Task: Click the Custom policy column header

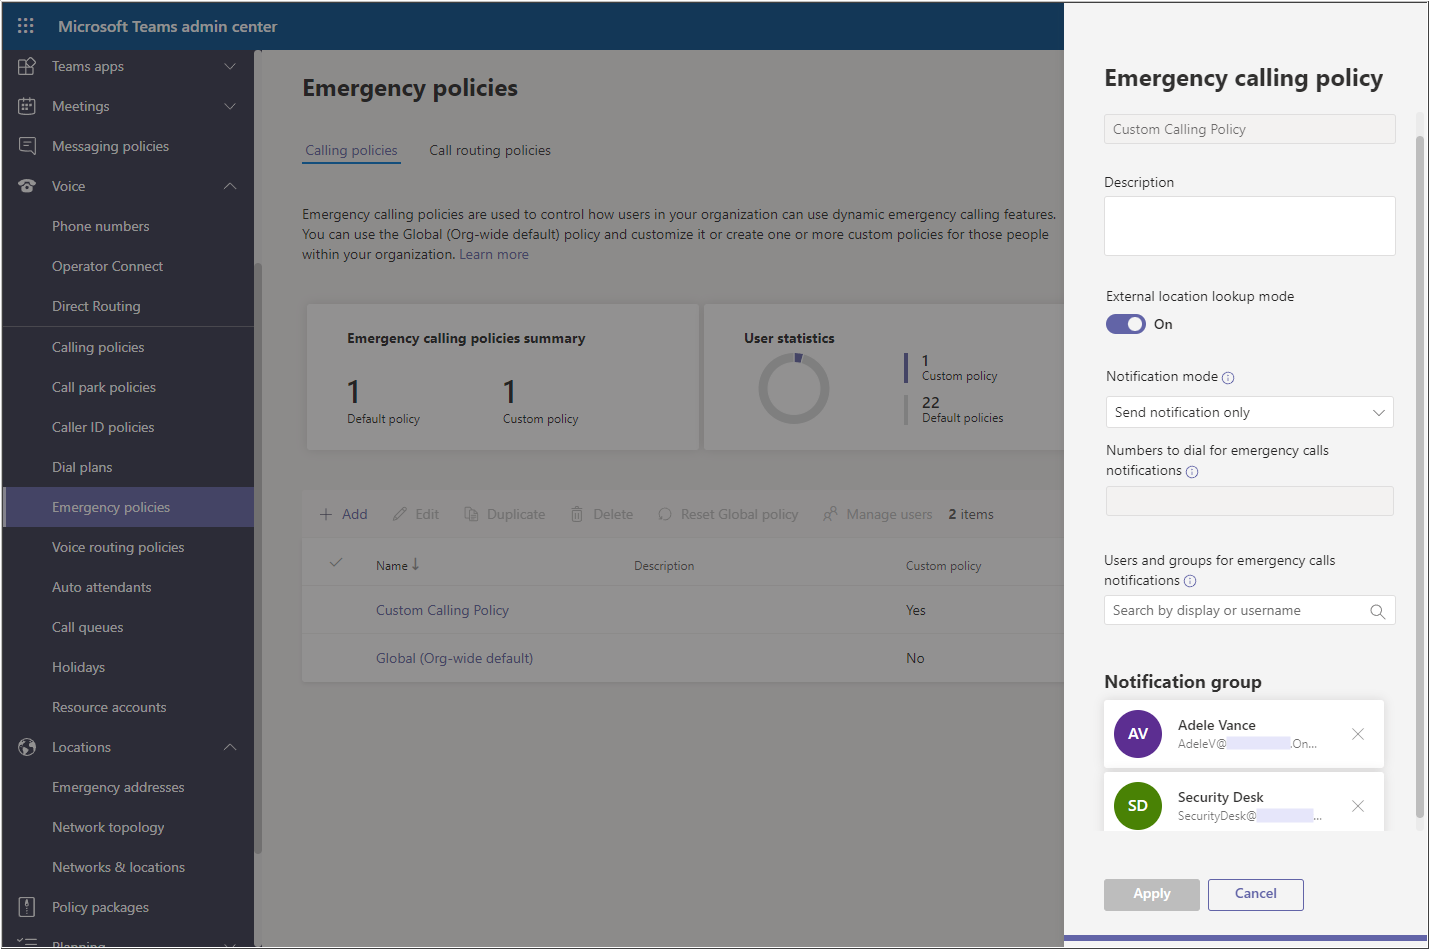Action: point(943,566)
